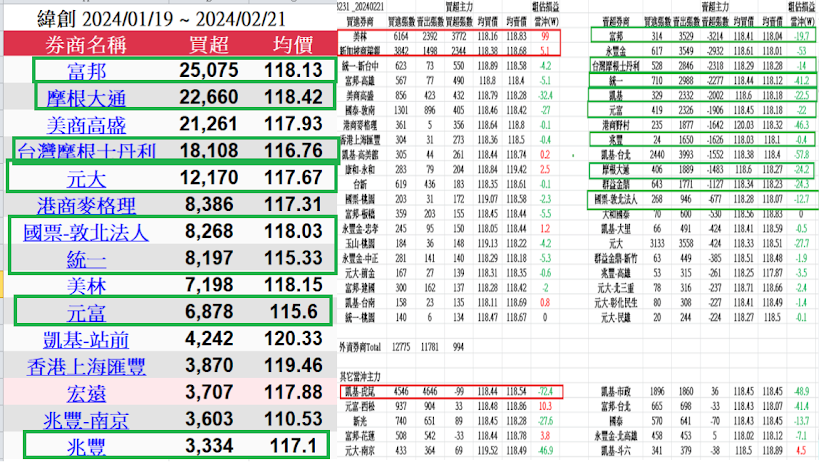Open the 港商麥格理 broker link
Viewport: 821px width, 462px height.
point(86,205)
